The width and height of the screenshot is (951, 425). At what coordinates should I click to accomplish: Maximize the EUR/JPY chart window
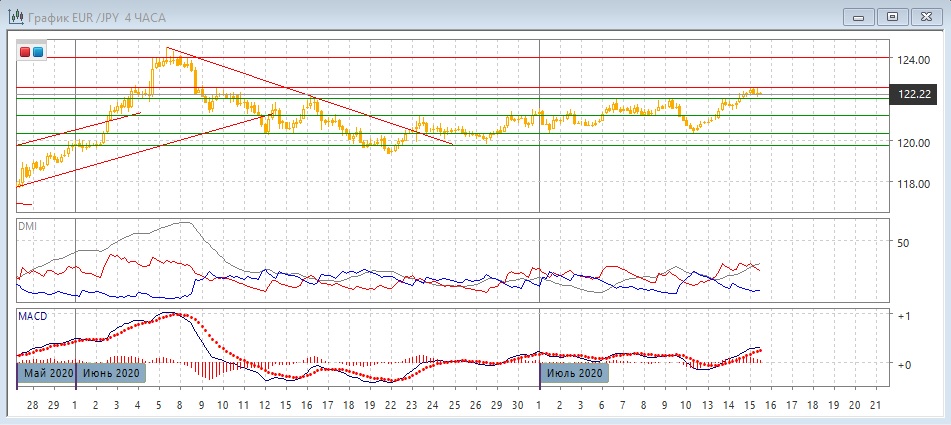893,16
